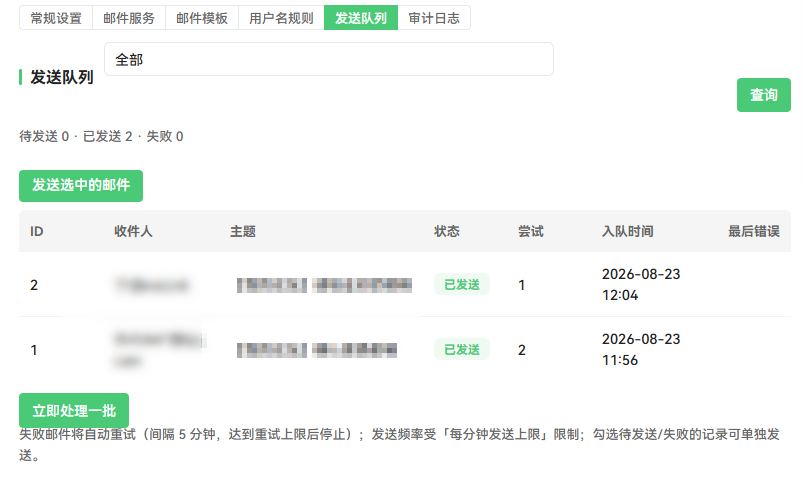The image size is (803, 488).
Task: Click the 收件人 column header
Action: (133, 231)
